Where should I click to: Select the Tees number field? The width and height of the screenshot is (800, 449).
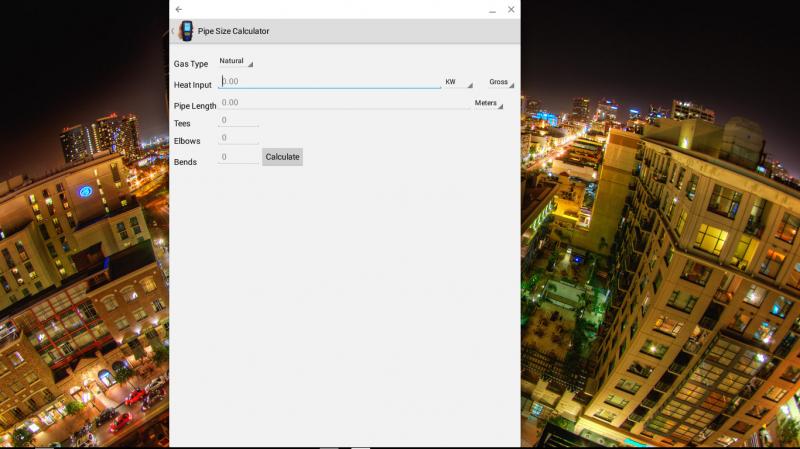238,120
